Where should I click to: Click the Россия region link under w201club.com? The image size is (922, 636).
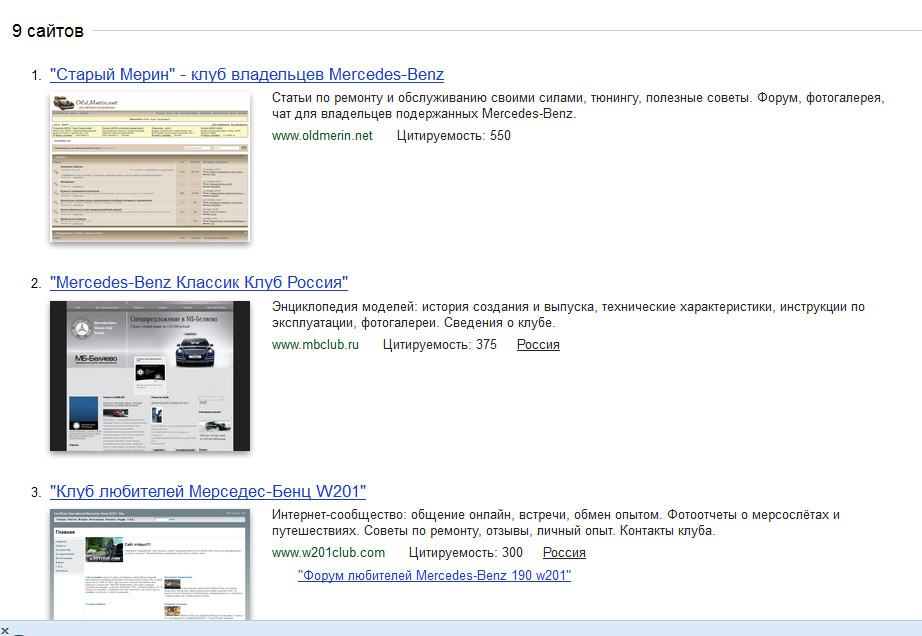point(564,553)
